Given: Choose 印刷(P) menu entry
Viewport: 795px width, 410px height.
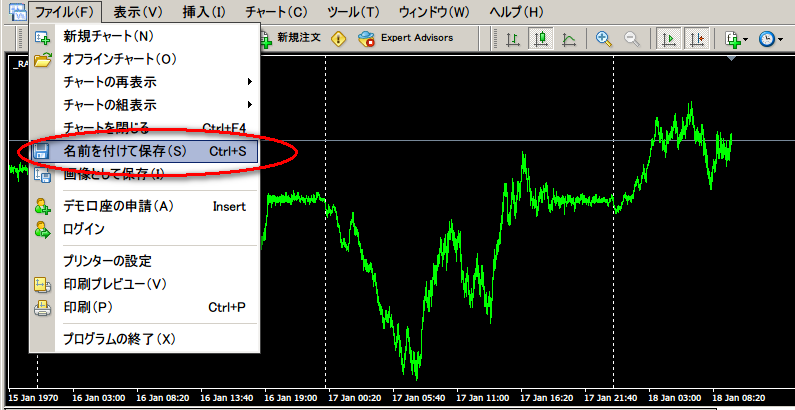Looking at the screenshot, I should [144, 307].
